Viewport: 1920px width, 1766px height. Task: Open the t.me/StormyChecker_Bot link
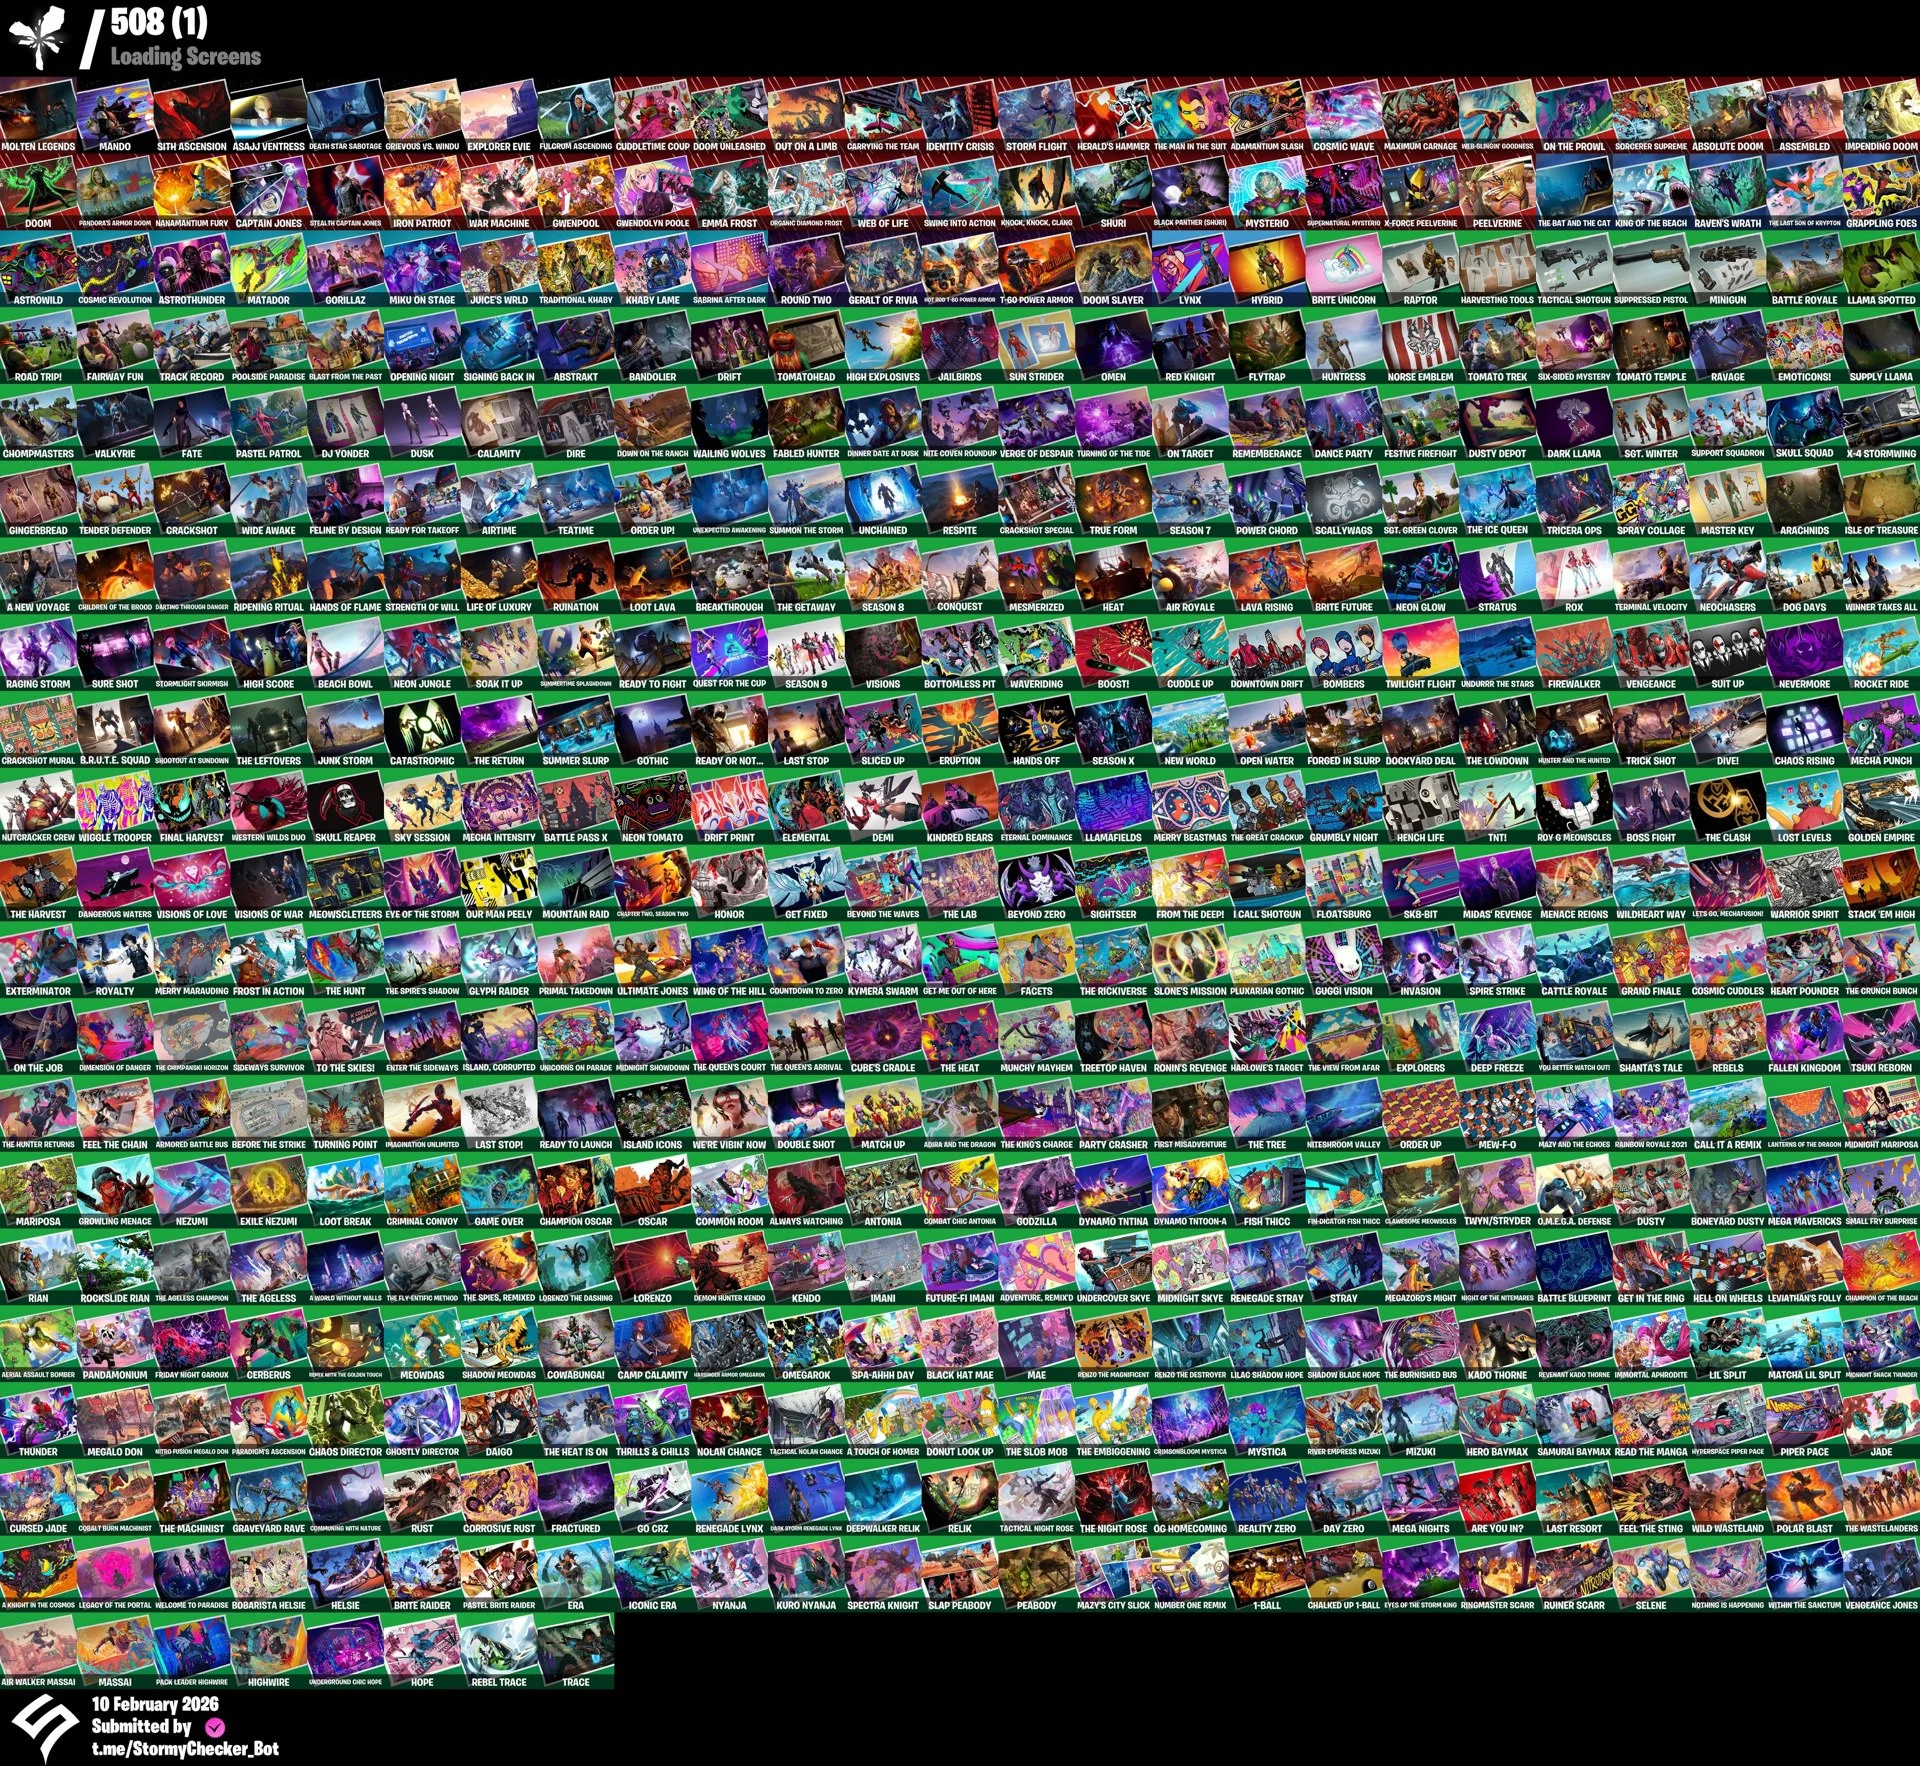[185, 1749]
